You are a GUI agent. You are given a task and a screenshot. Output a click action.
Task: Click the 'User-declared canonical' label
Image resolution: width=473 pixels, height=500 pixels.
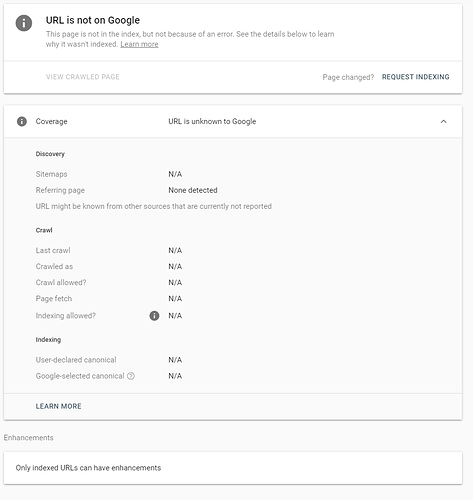point(76,360)
